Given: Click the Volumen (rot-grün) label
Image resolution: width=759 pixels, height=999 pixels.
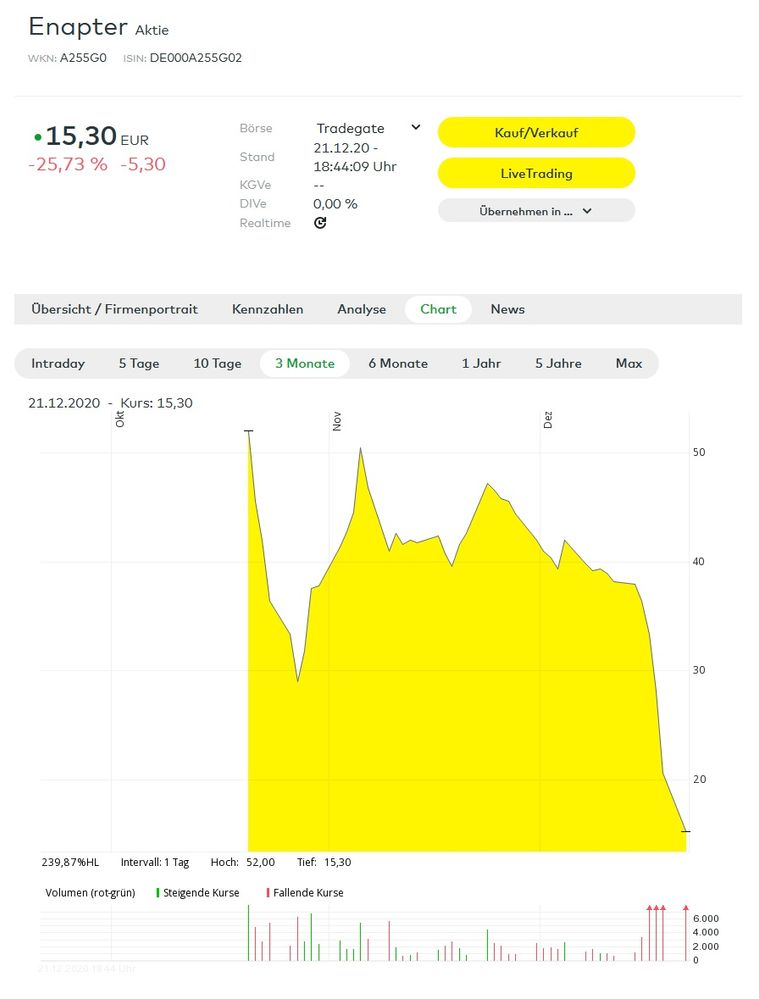Looking at the screenshot, I should [x=90, y=893].
